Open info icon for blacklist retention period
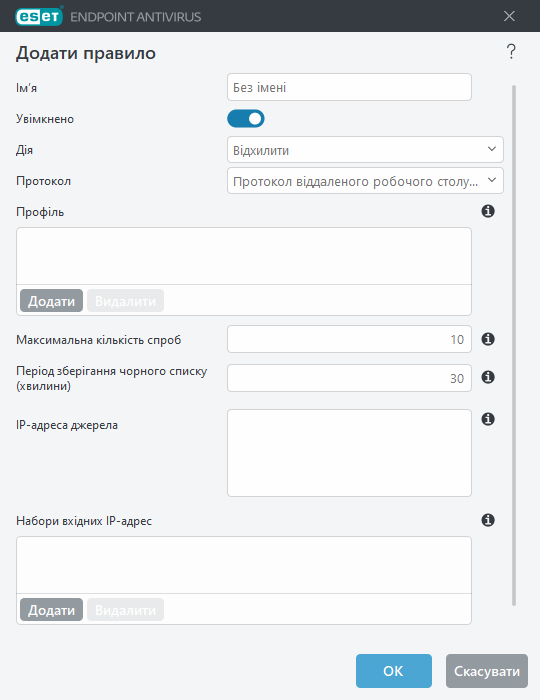The width and height of the screenshot is (540, 700). click(x=488, y=378)
